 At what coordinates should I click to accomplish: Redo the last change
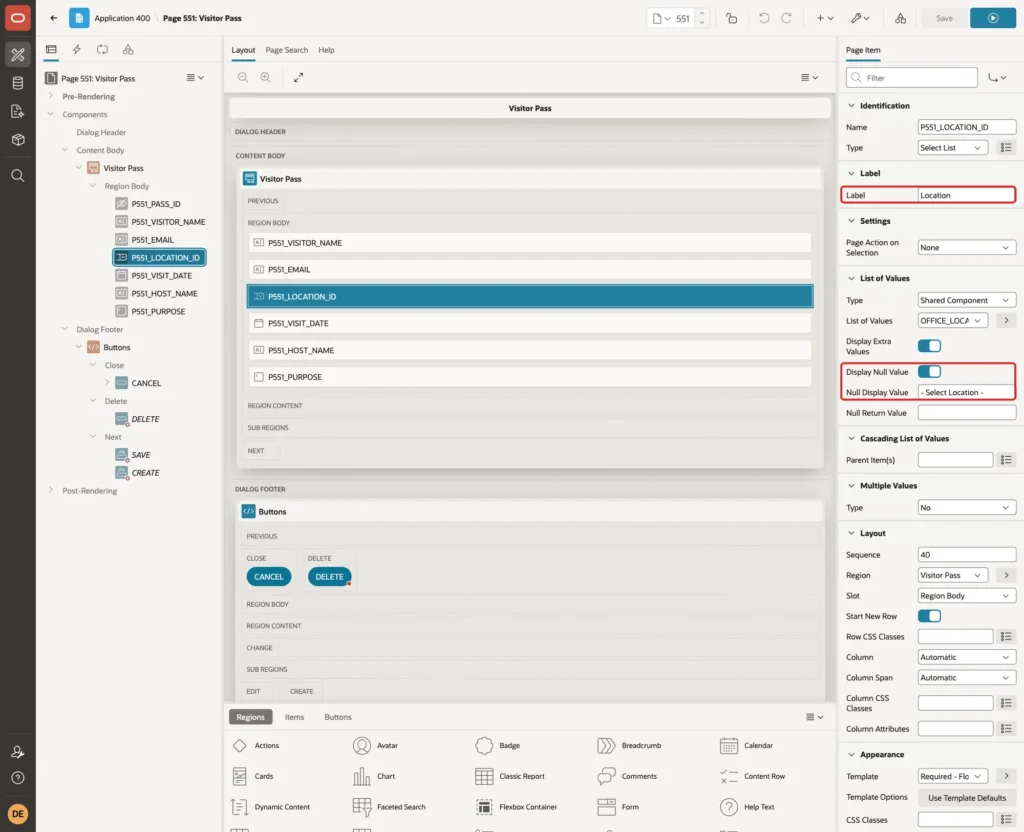[x=786, y=18]
